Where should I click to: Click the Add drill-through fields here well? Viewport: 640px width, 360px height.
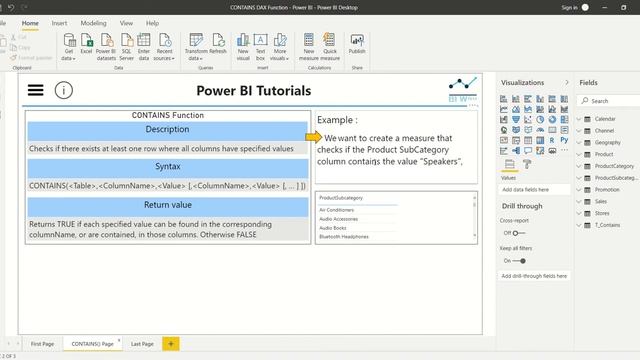point(534,276)
